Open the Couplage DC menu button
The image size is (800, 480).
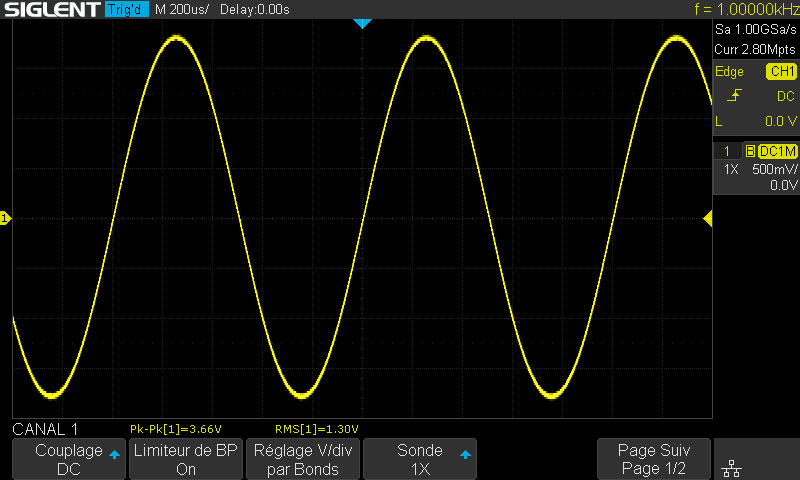[69, 459]
